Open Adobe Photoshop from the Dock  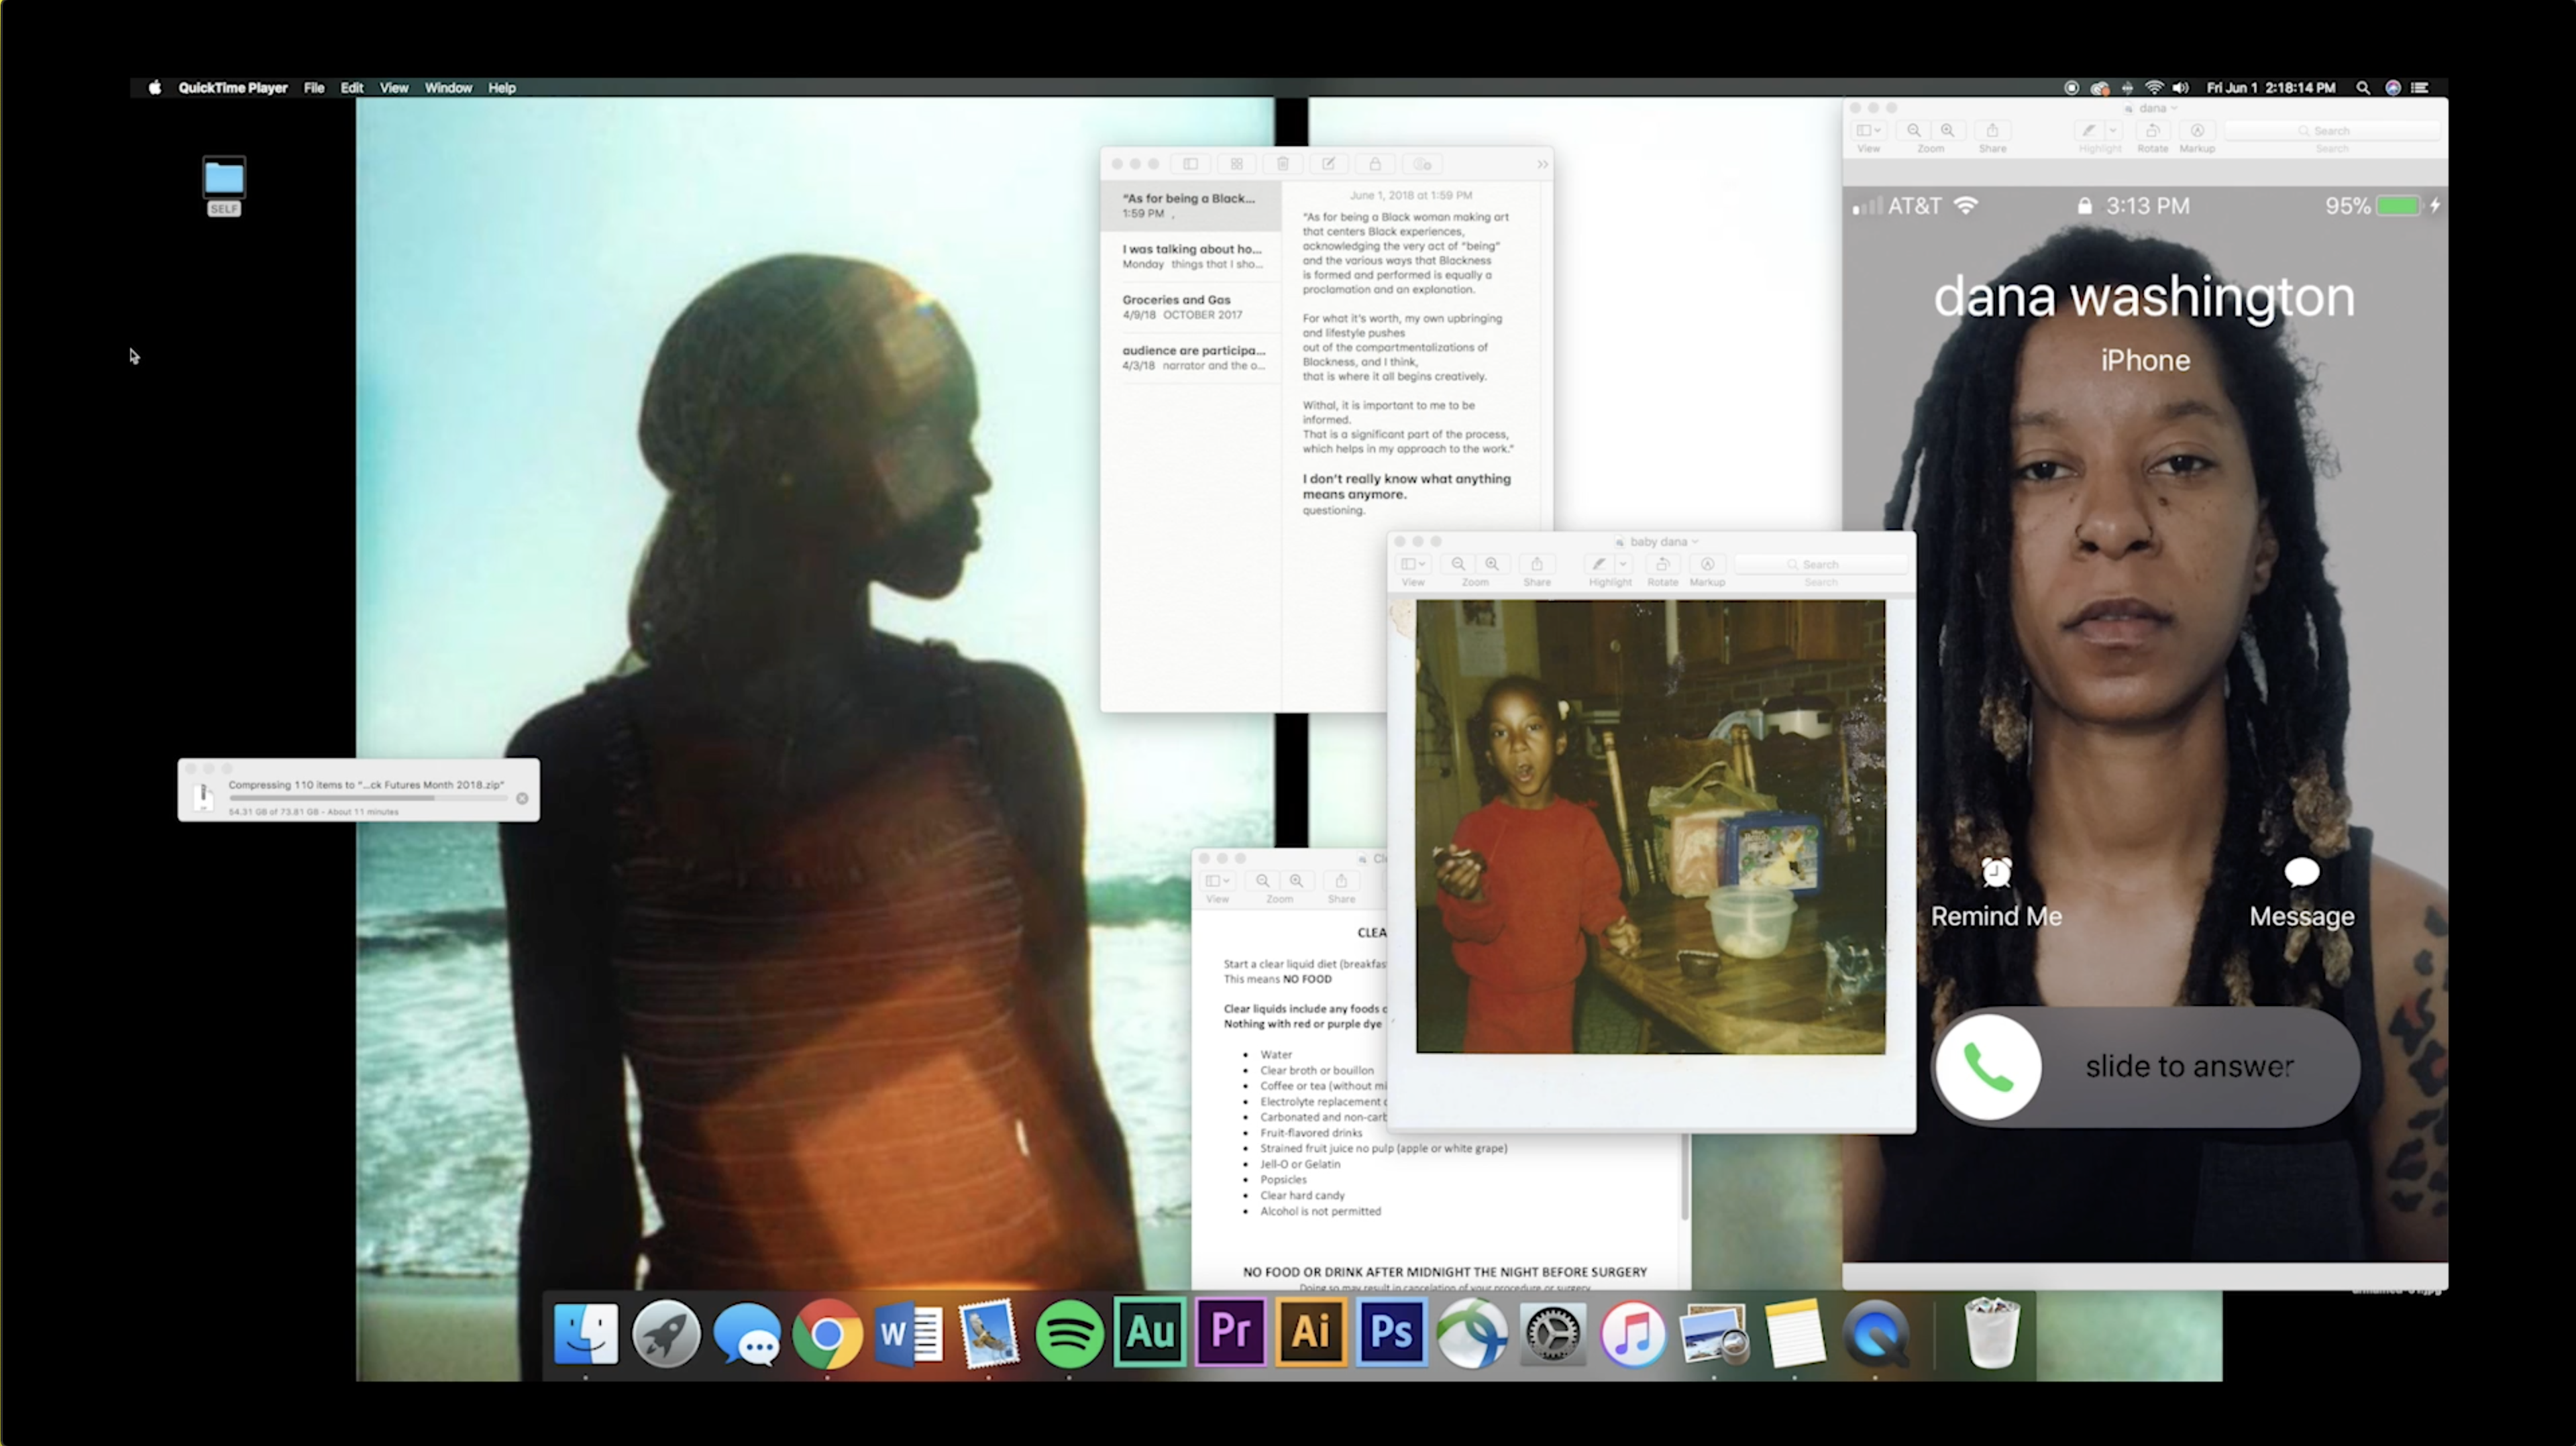pos(1391,1332)
